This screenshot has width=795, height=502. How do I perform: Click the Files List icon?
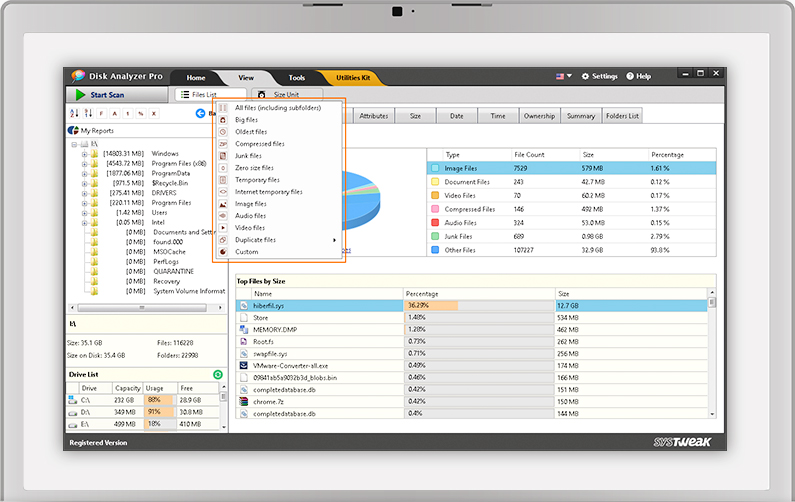click(185, 94)
